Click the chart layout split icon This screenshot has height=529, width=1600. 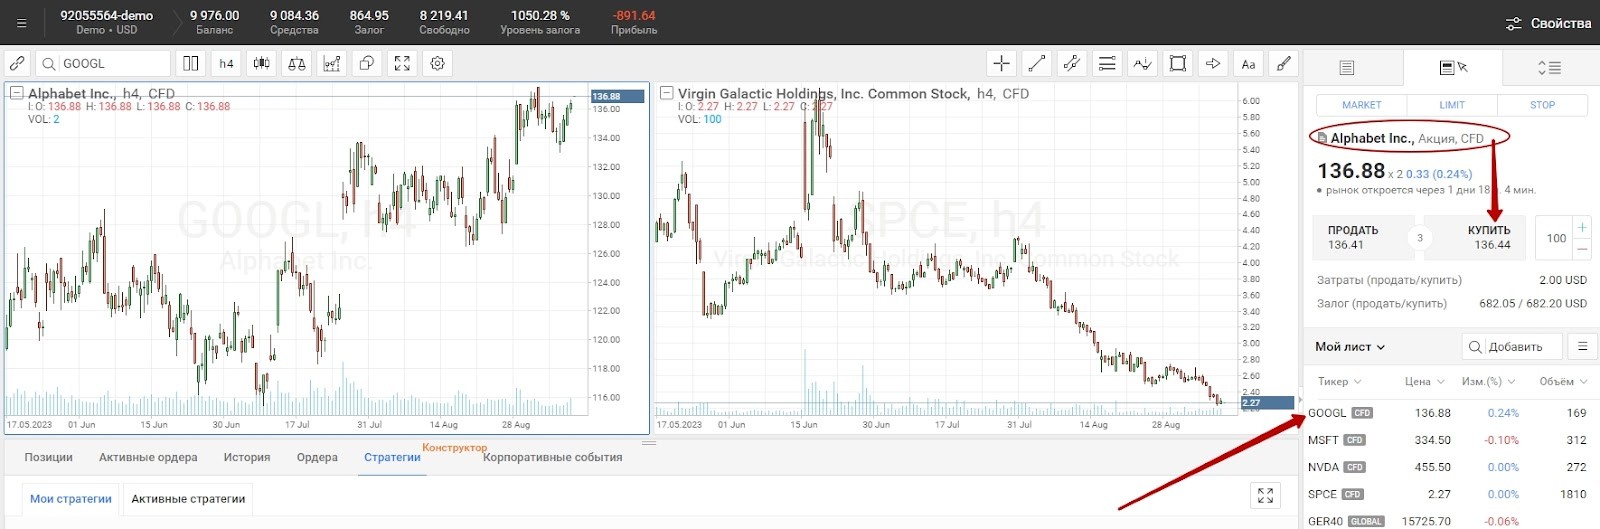191,63
